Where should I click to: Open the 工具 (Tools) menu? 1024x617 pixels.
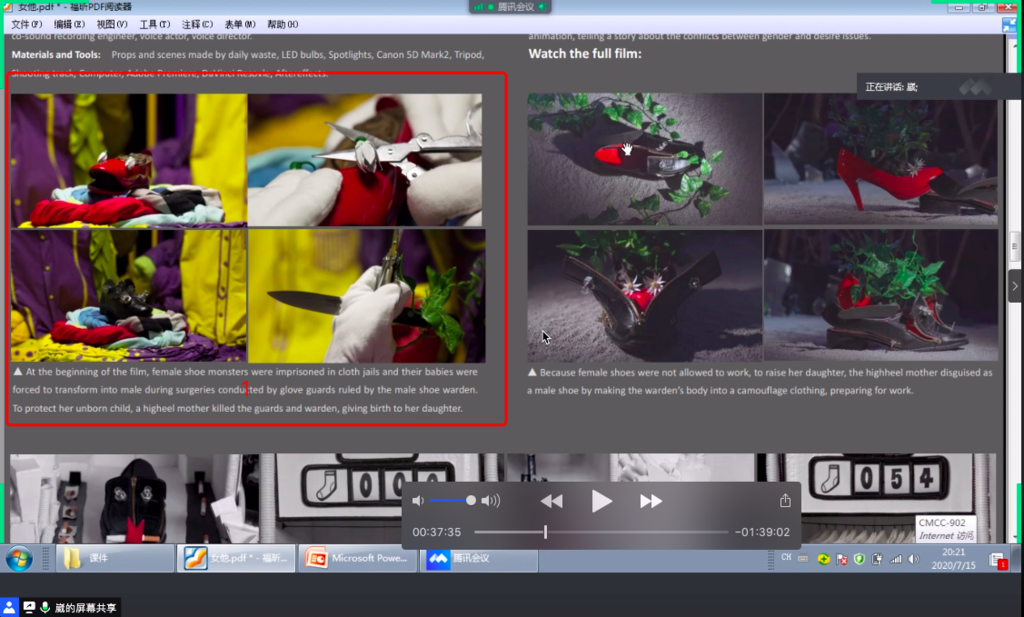point(155,24)
